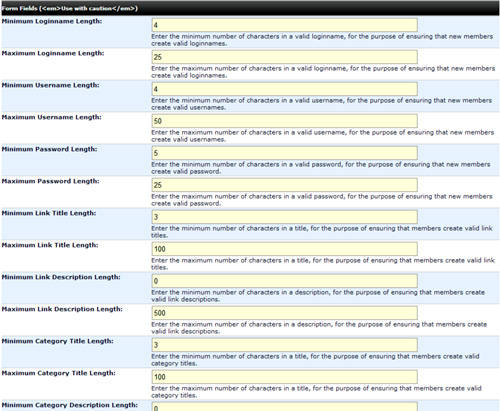This screenshot has height=411, width=500.
Task: Click the Minimum Loginname Length label
Action: (x=52, y=21)
